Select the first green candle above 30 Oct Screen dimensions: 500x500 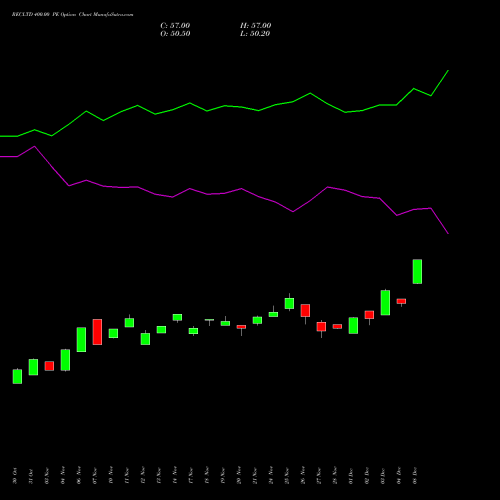click(x=17, y=376)
